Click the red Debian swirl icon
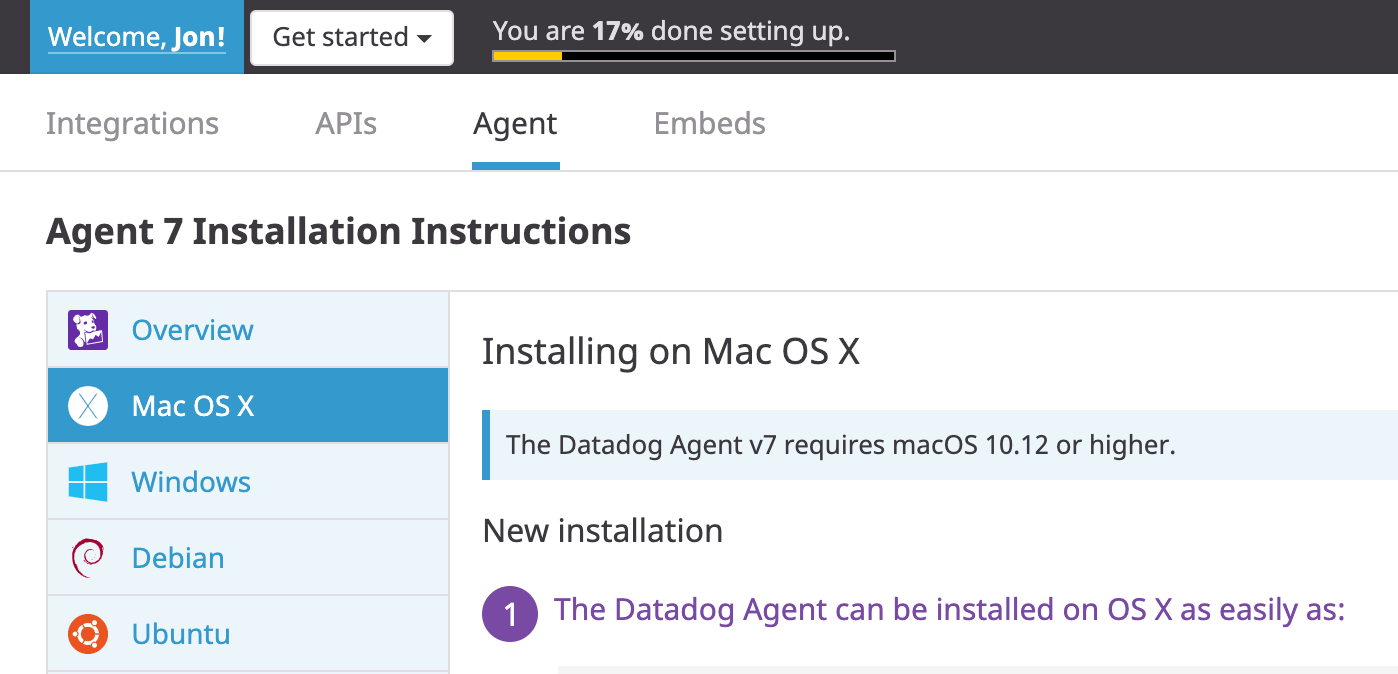1398x674 pixels. [88, 558]
